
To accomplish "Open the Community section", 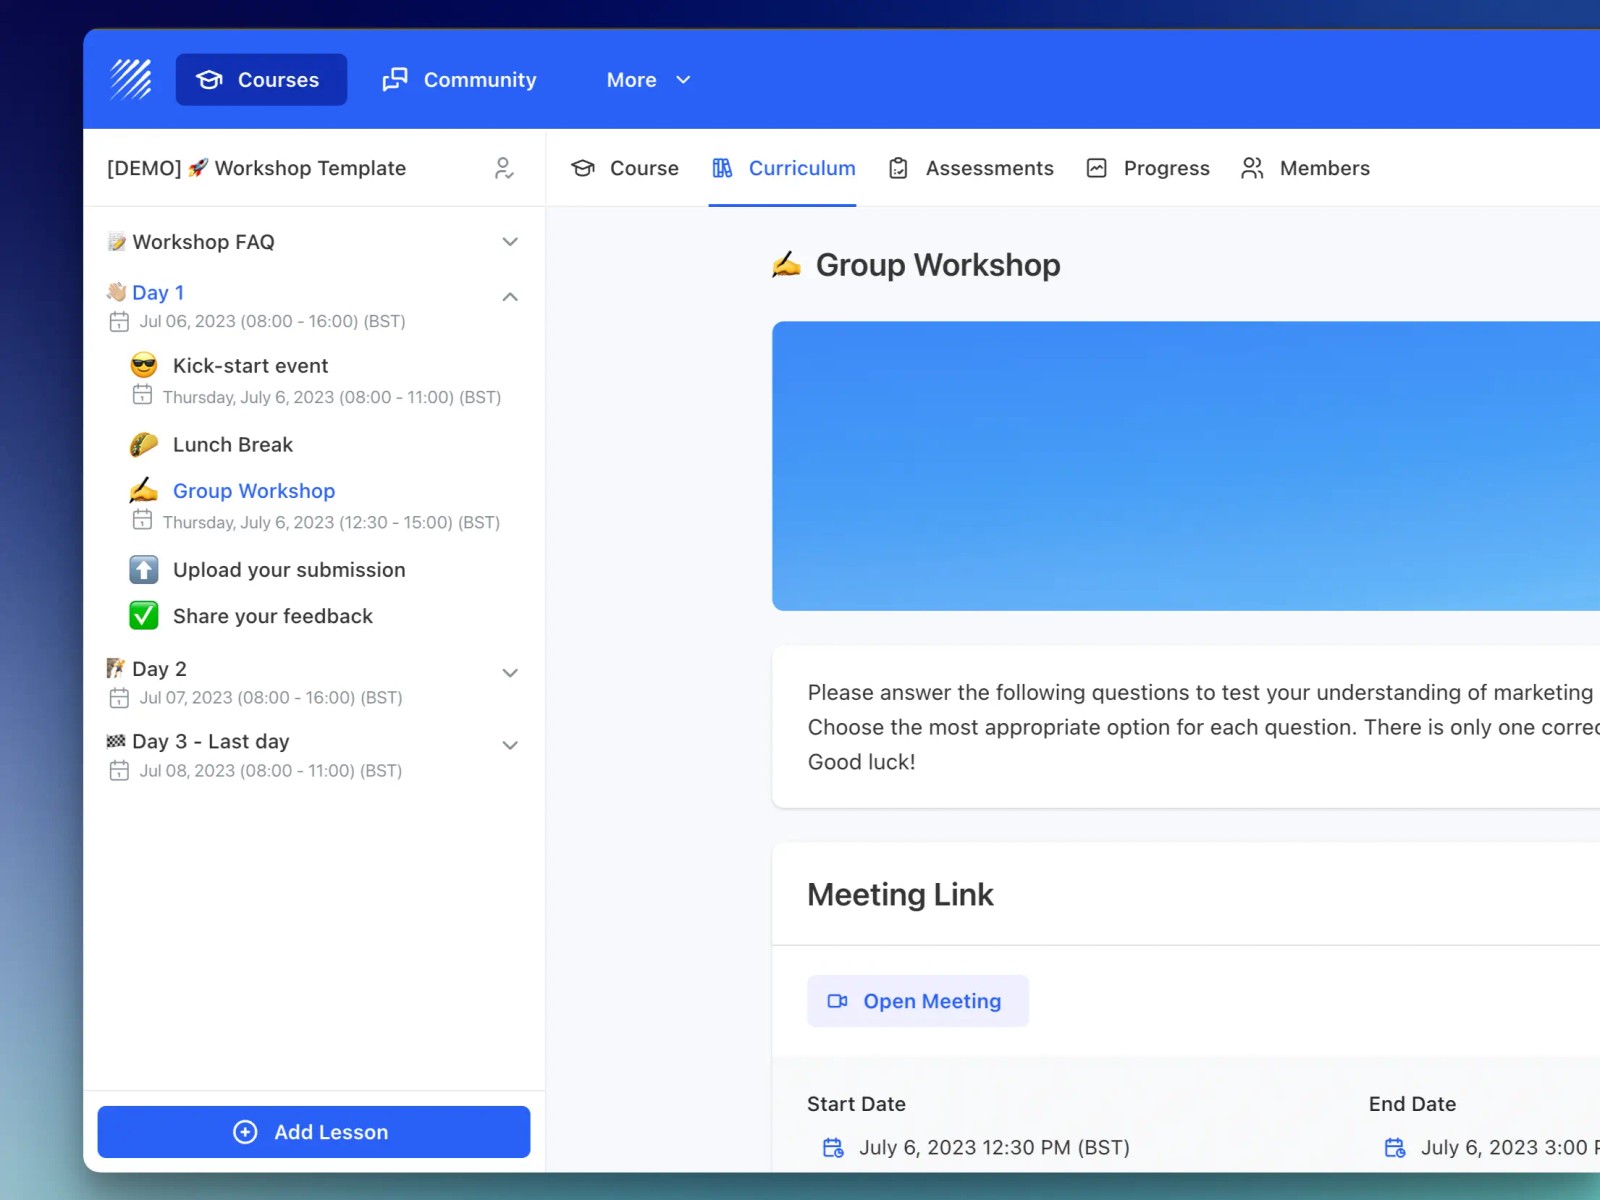I will [x=460, y=79].
